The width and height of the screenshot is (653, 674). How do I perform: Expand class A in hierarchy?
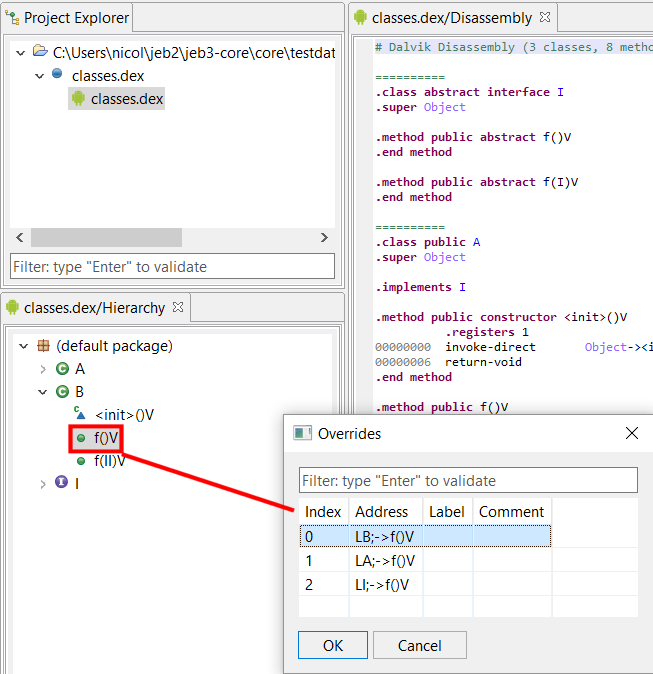coord(43,369)
